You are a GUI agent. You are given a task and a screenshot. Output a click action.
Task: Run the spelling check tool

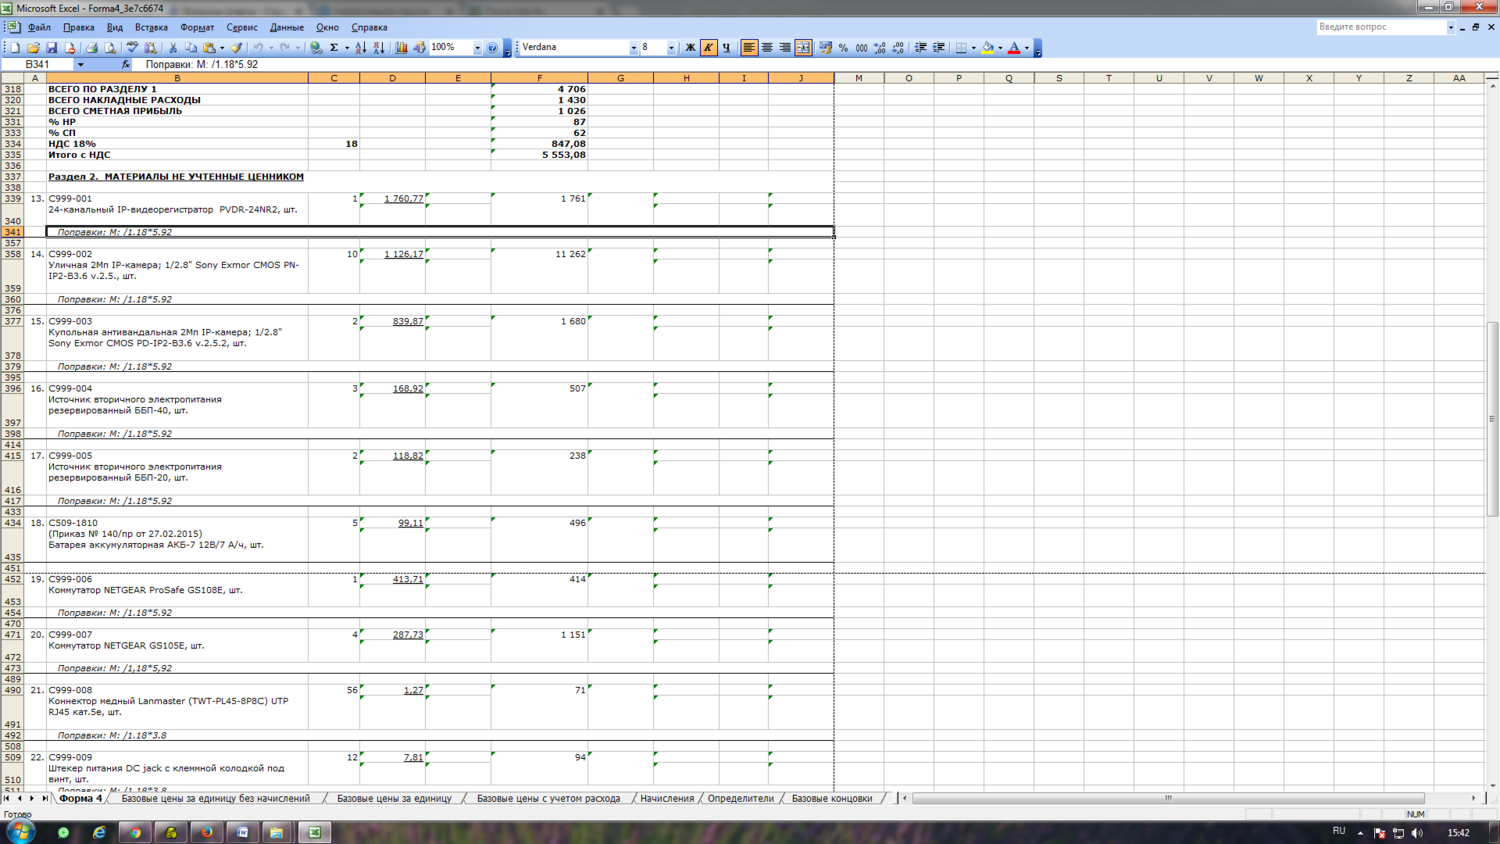[x=132, y=47]
